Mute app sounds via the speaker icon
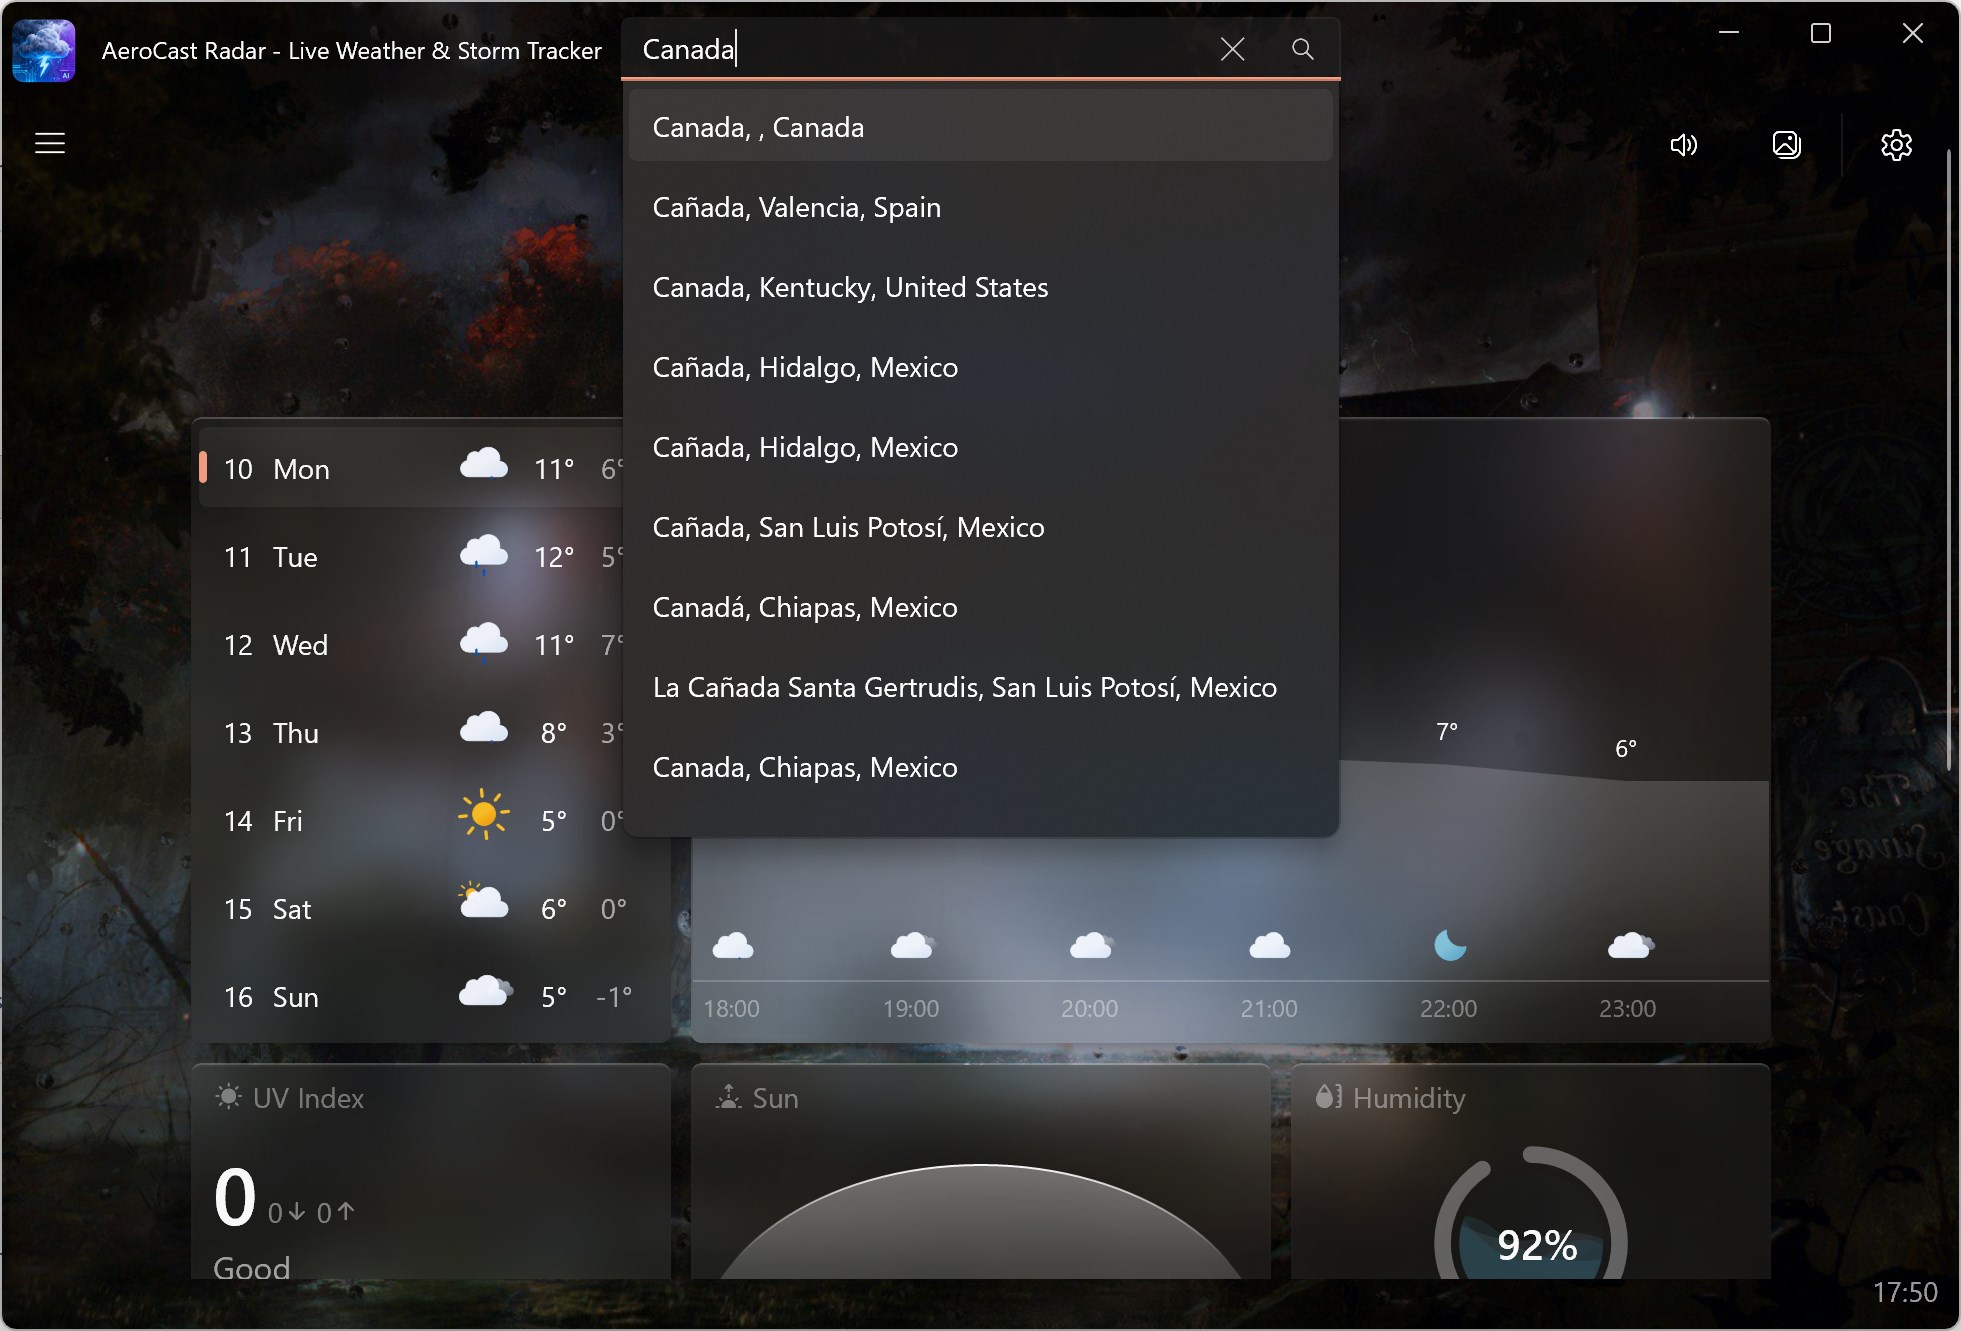Image resolution: width=1961 pixels, height=1331 pixels. point(1684,145)
